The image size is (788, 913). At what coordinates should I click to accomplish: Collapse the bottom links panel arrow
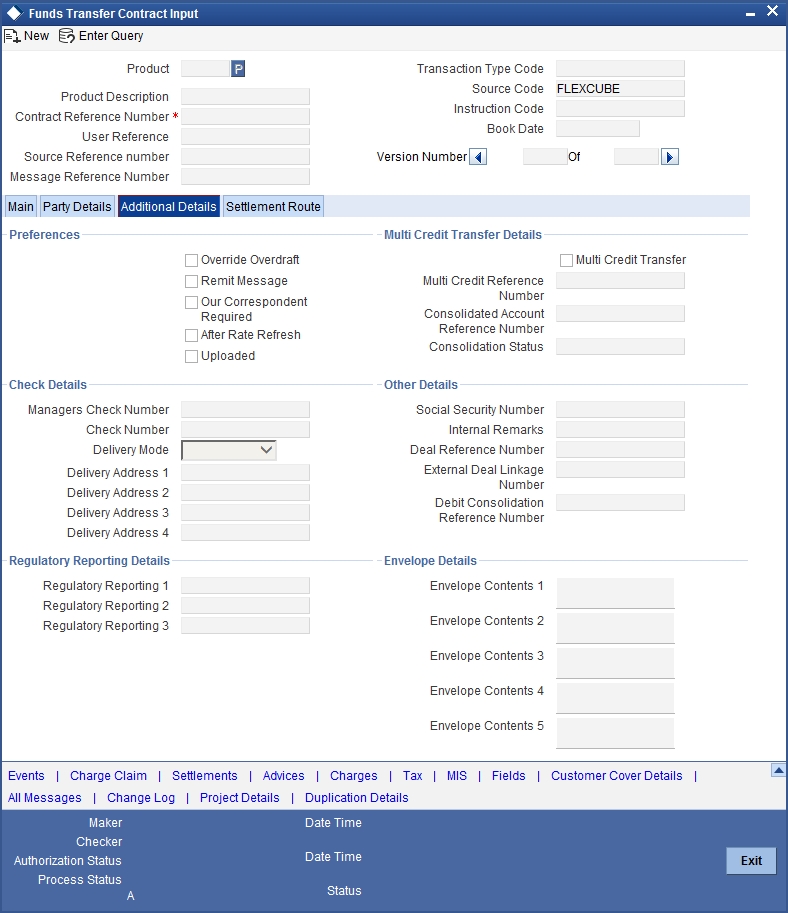[x=778, y=770]
